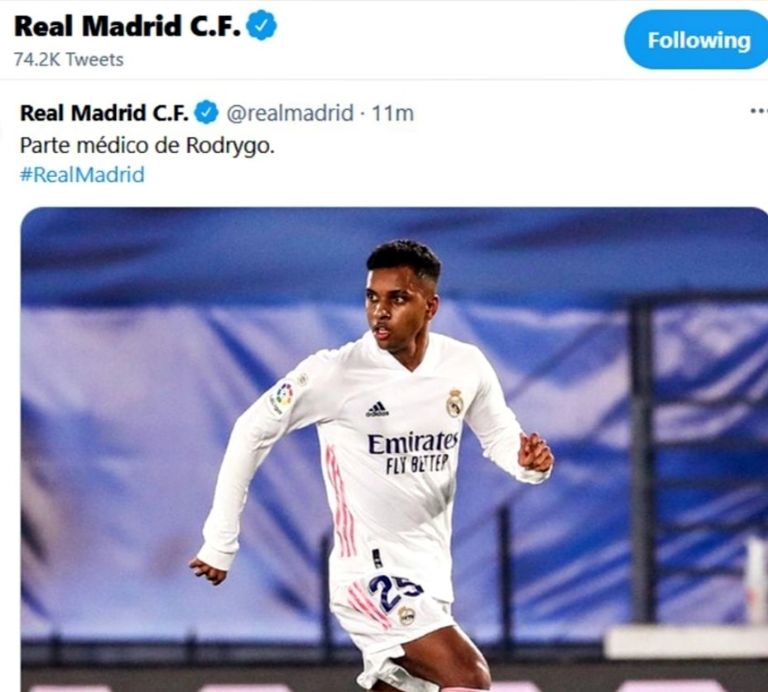Click the Real Madrid crest on the shirt
This screenshot has width=768, height=692.
(x=455, y=403)
